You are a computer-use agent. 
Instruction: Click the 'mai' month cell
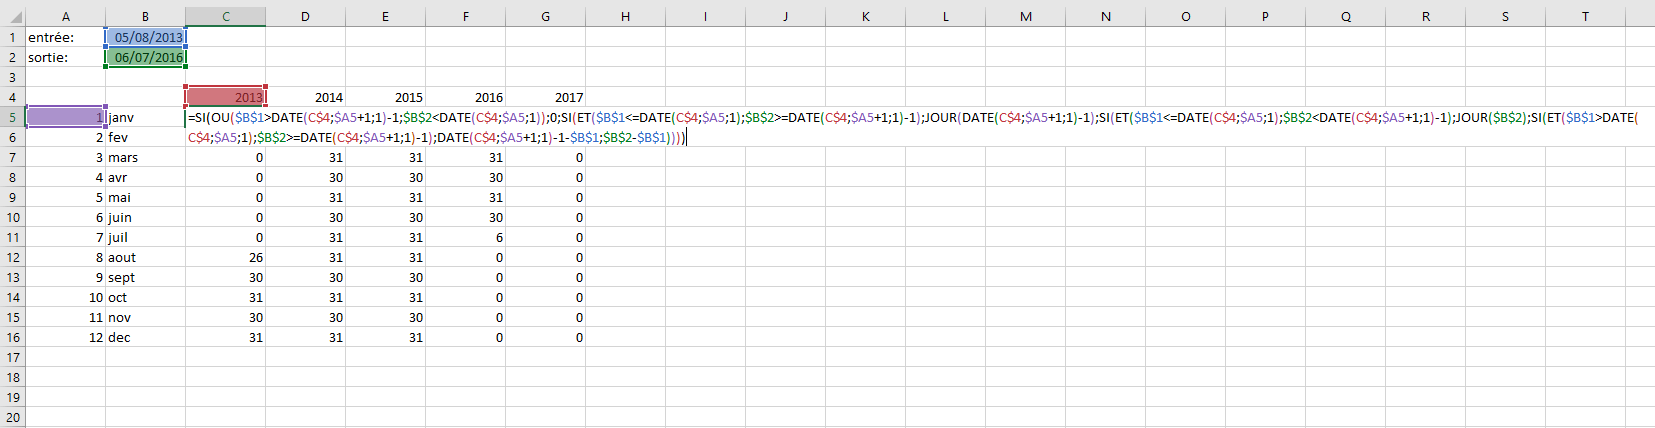[145, 197]
